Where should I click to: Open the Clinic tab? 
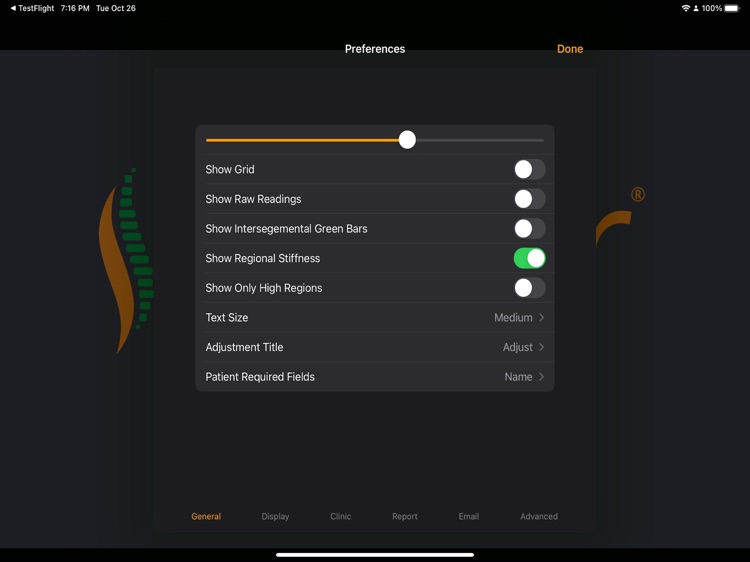pyautogui.click(x=341, y=517)
